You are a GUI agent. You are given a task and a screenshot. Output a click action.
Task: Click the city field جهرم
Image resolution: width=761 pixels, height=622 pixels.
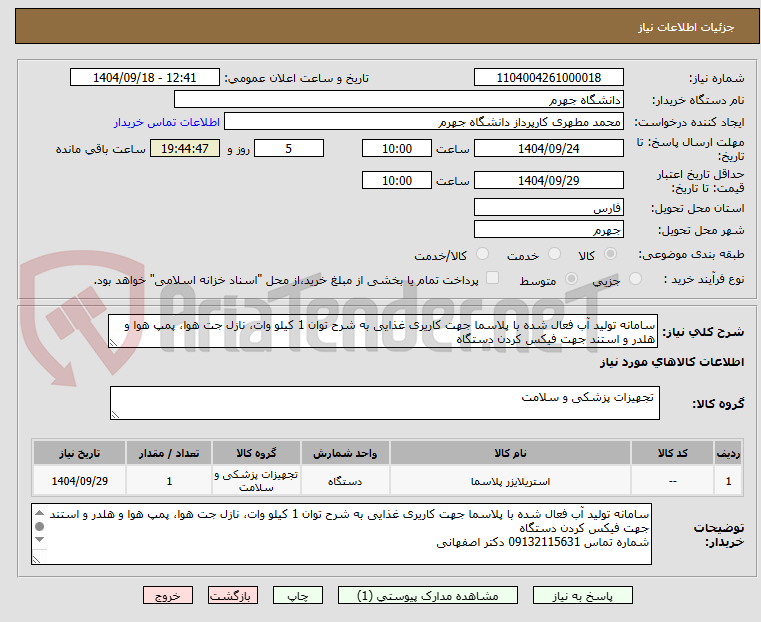click(x=548, y=229)
